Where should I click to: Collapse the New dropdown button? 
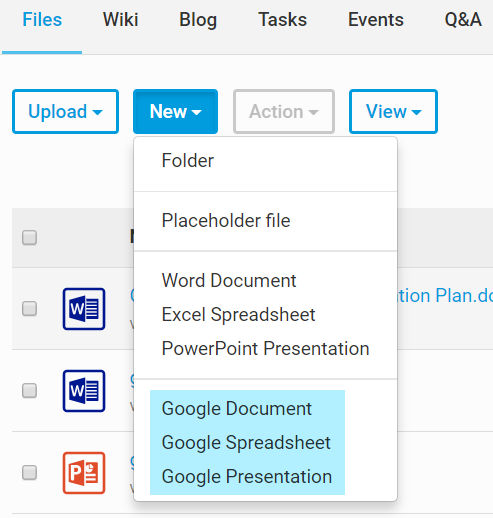(175, 111)
